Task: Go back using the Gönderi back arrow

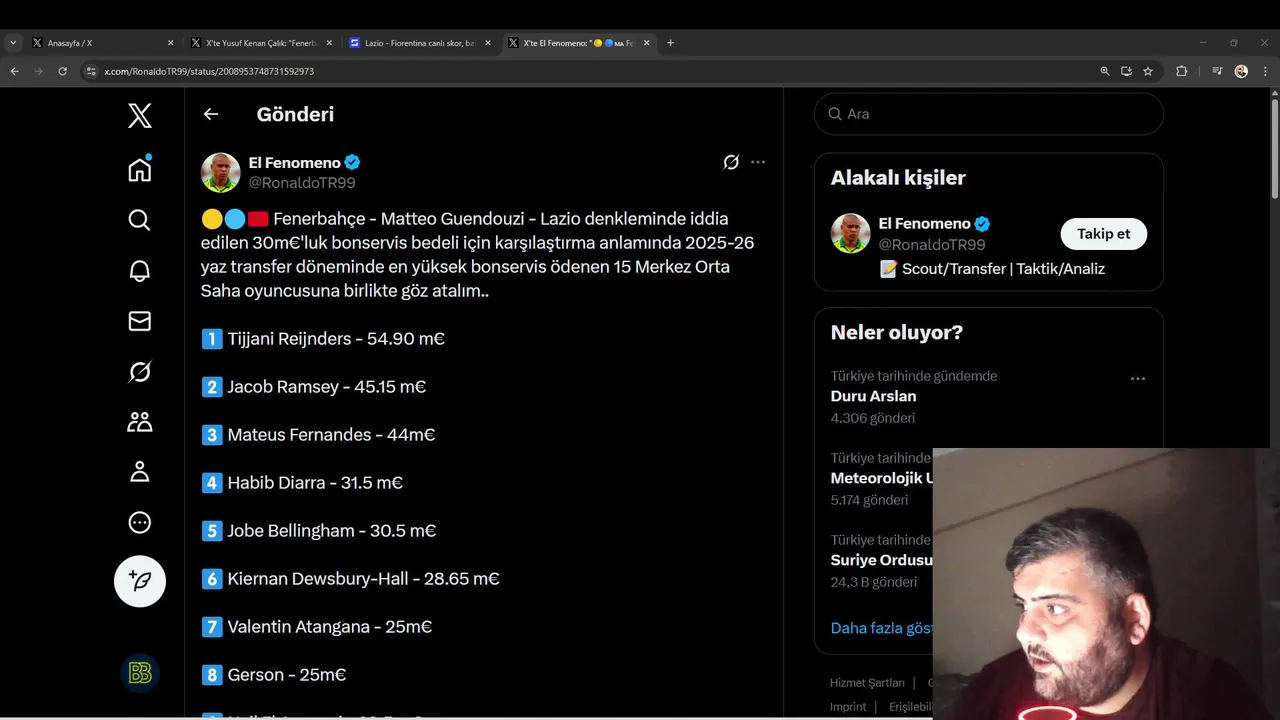Action: [x=211, y=114]
